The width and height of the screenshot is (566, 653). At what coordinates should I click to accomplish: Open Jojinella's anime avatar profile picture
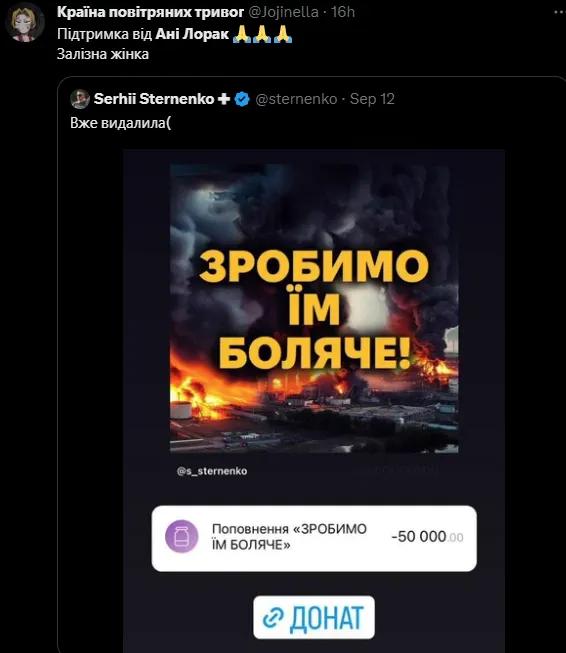tap(24, 22)
